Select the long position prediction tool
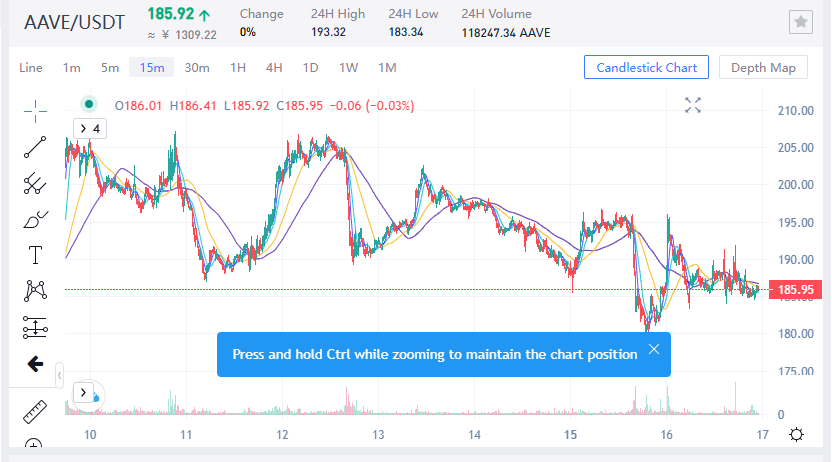The height and width of the screenshot is (462, 832). click(35, 327)
